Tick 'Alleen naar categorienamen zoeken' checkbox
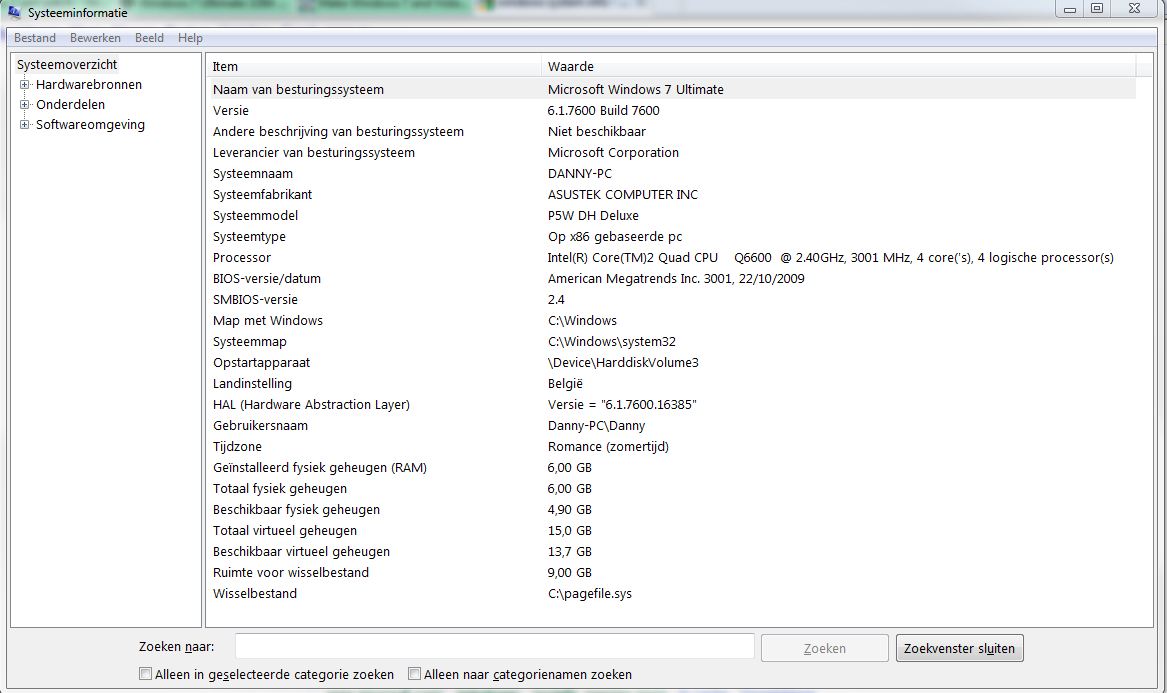 (415, 674)
